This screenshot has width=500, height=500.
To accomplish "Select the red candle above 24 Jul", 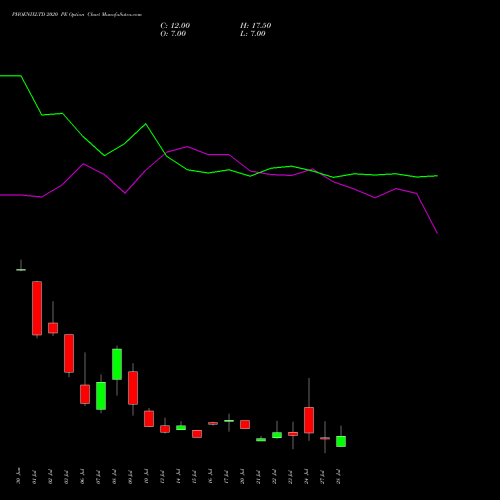I will 309,420.
